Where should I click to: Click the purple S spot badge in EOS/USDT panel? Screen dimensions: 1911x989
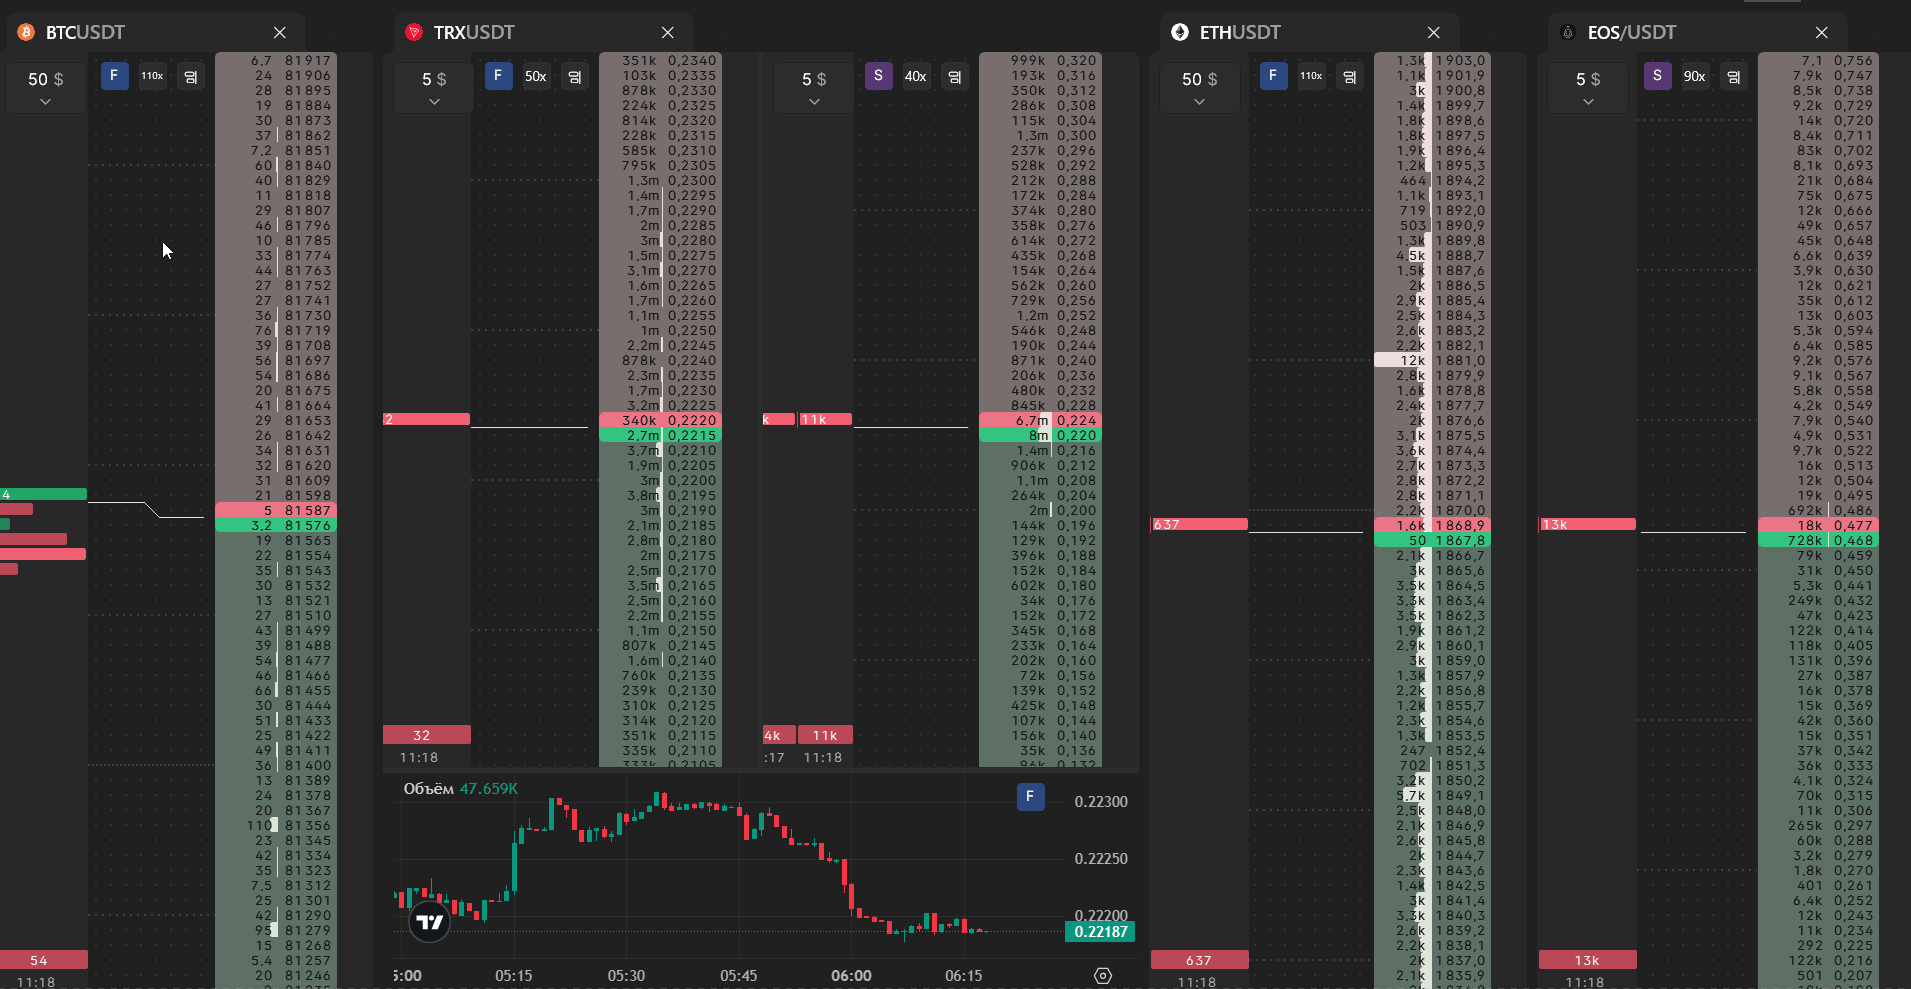click(1657, 76)
